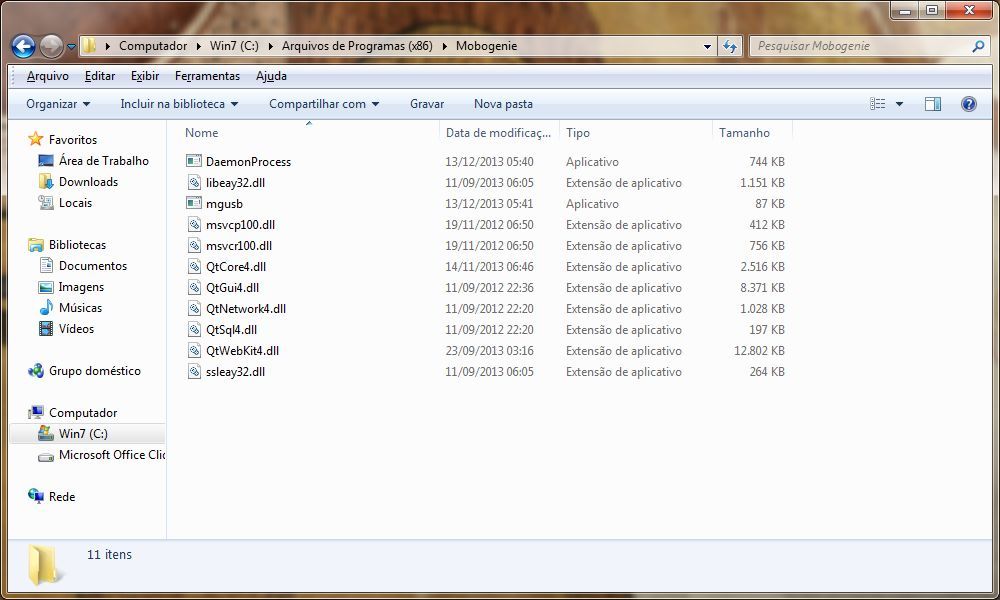Click Computador in the address breadcrumb
Image resolution: width=1000 pixels, height=600 pixels.
tap(153, 46)
